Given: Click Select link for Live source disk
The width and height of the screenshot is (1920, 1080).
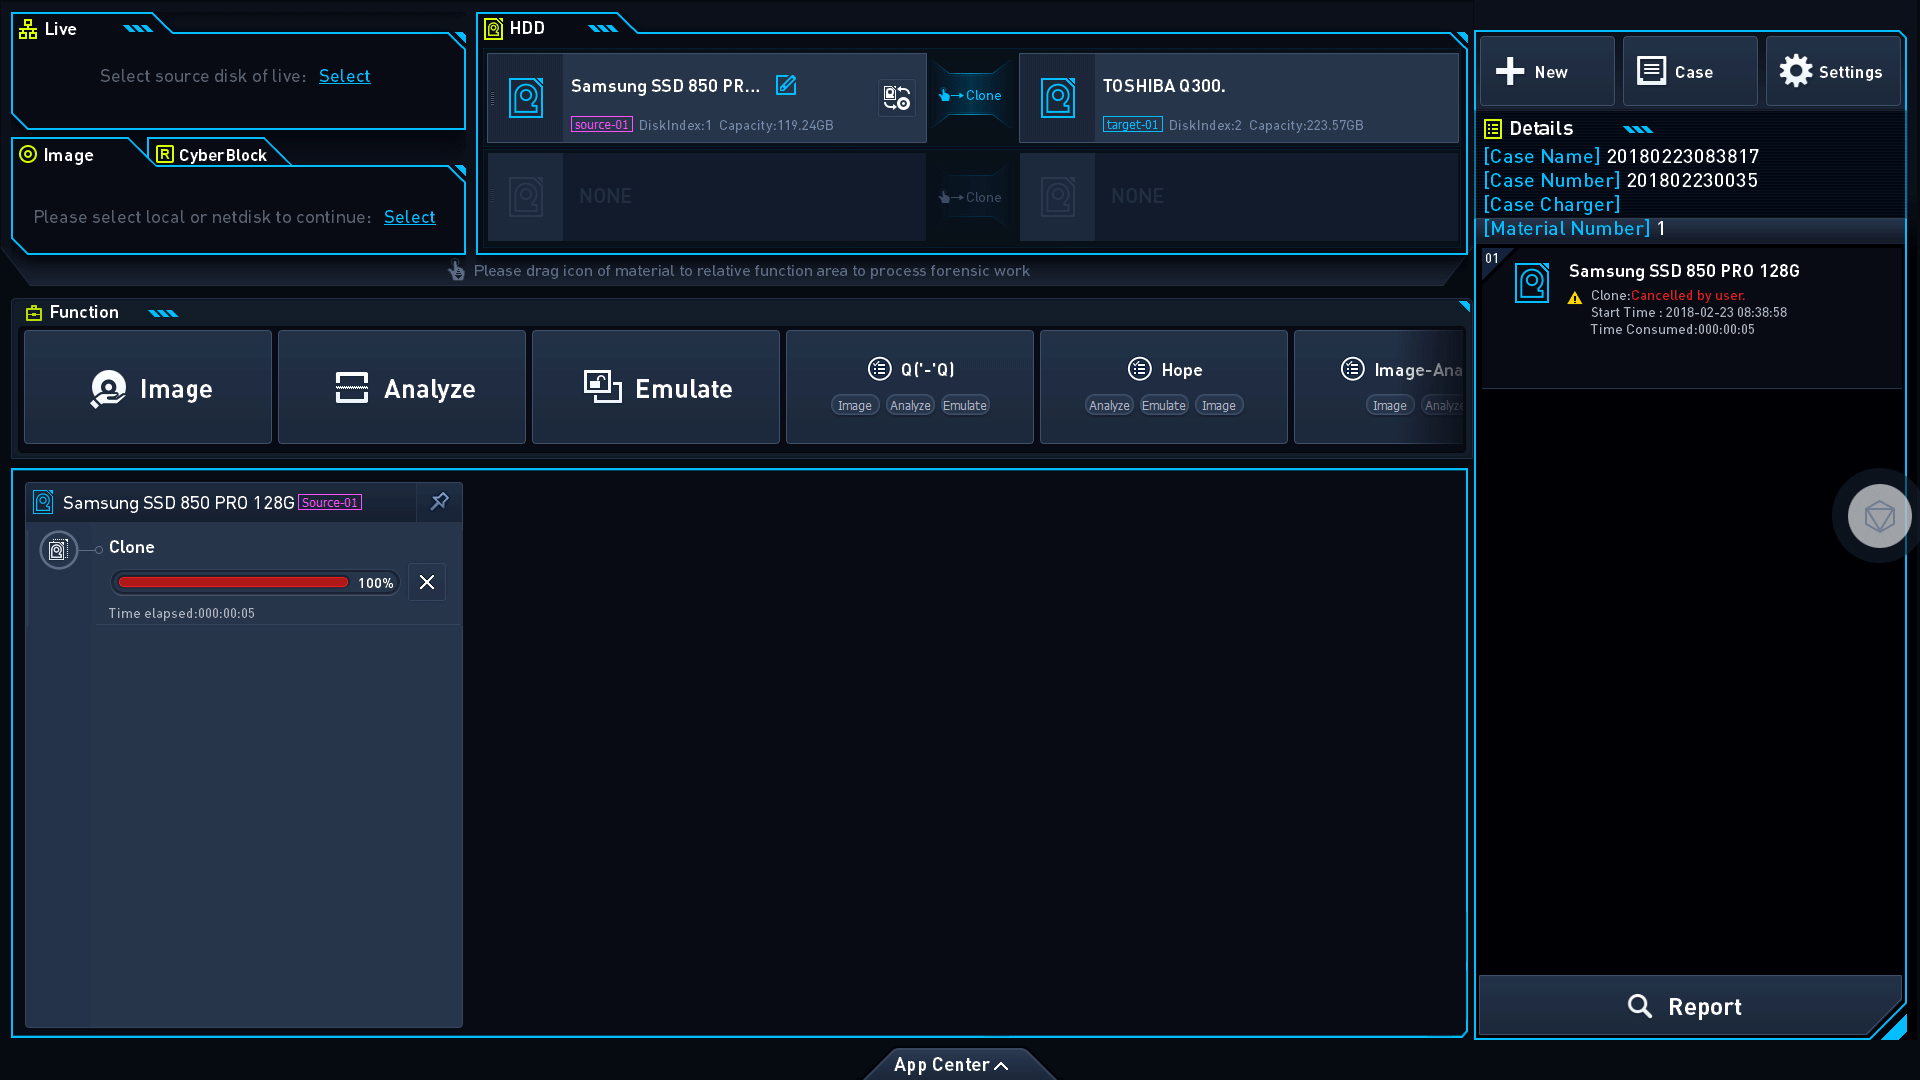Looking at the screenshot, I should point(344,74).
